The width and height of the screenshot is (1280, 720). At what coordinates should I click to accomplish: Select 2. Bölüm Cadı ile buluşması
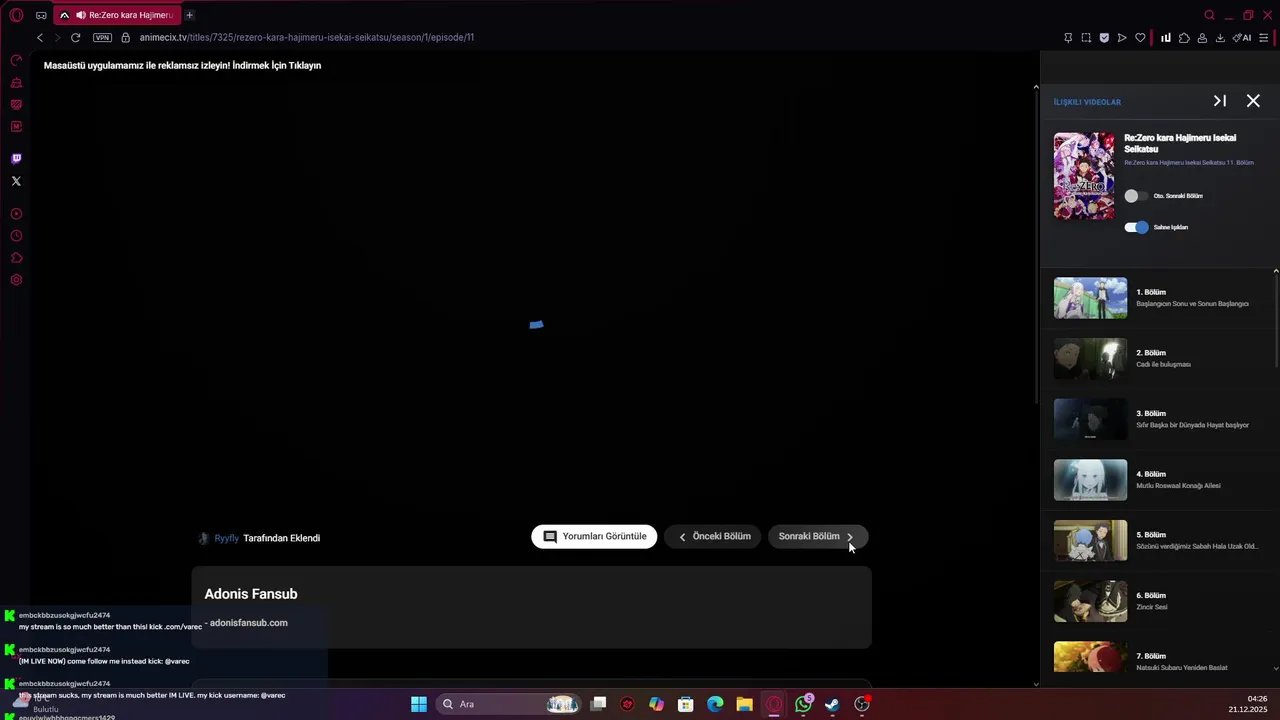[1159, 359]
